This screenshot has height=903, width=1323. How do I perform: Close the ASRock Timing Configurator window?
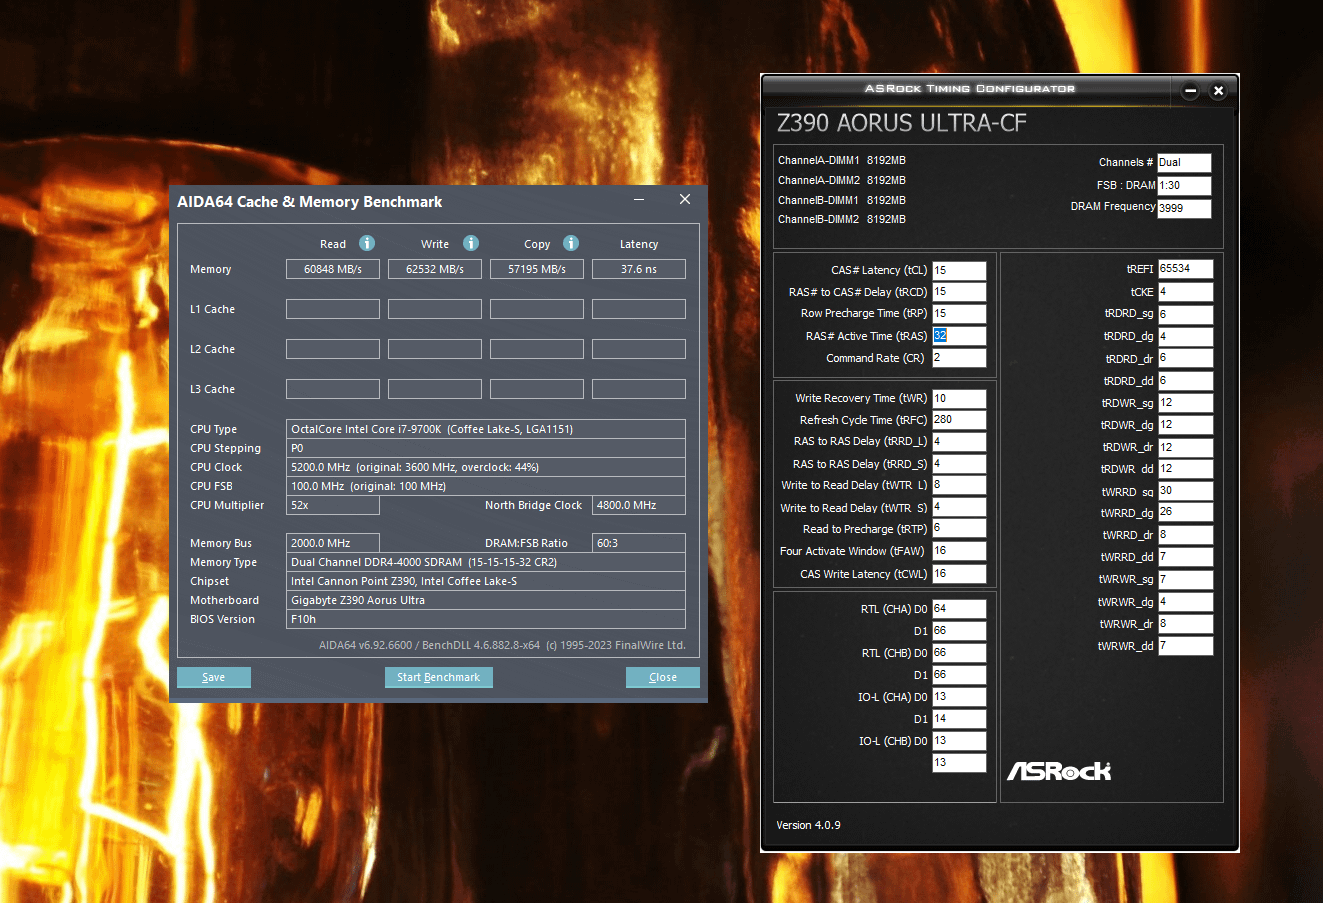[x=1218, y=91]
